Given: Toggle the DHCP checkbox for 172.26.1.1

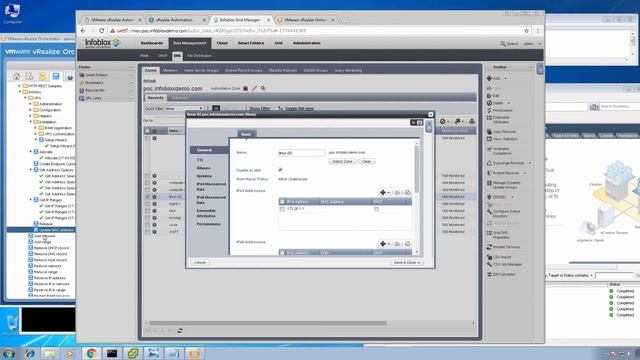Looking at the screenshot, I should [376, 209].
